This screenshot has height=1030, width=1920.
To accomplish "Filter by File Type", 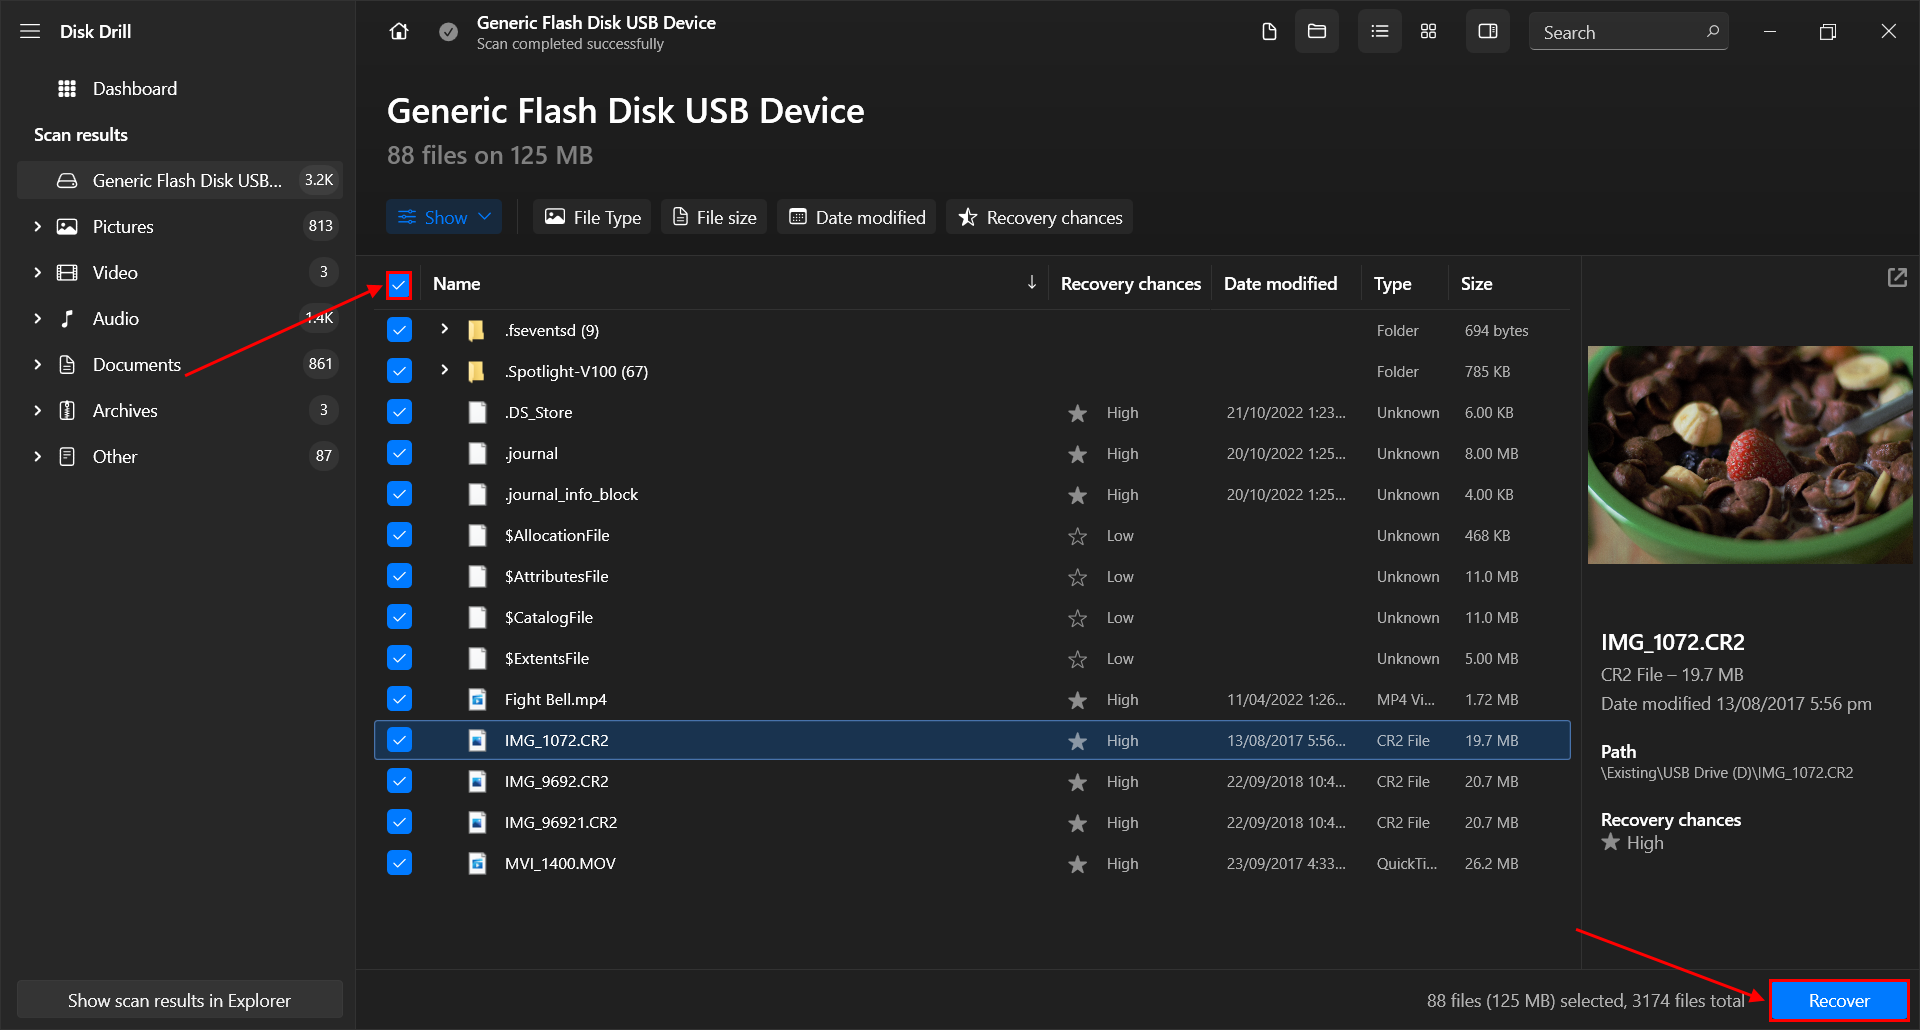I will click(x=592, y=217).
